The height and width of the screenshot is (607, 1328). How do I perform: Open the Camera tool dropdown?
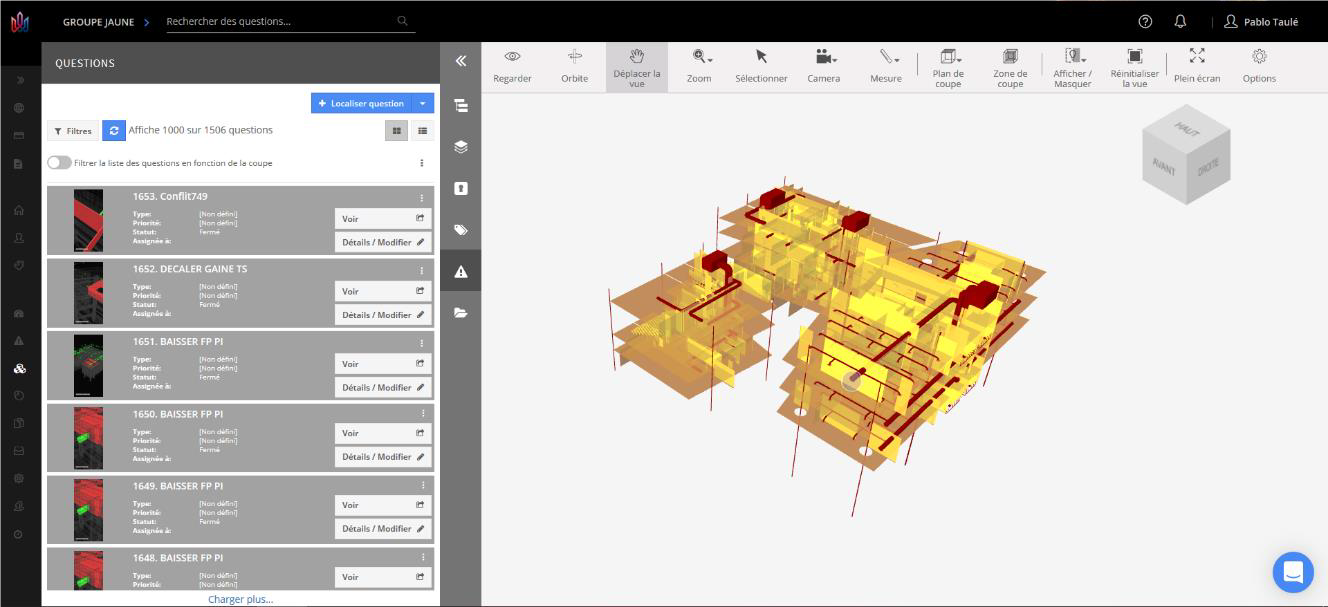pyautogui.click(x=824, y=66)
